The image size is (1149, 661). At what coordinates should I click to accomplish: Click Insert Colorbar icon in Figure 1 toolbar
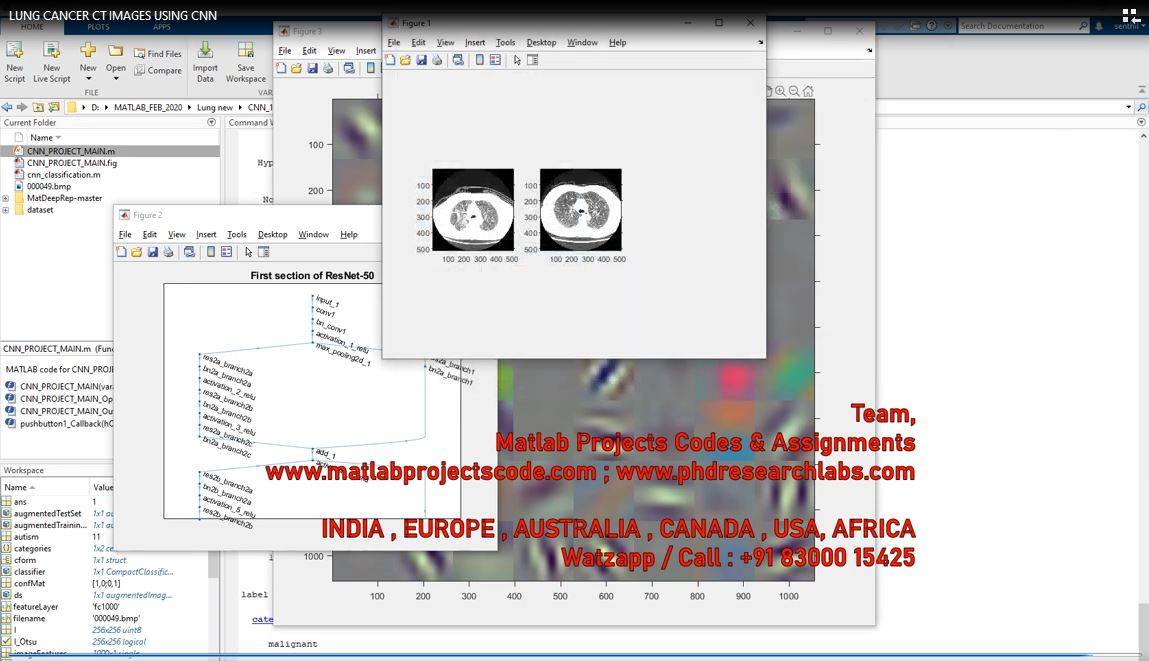[x=479, y=60]
